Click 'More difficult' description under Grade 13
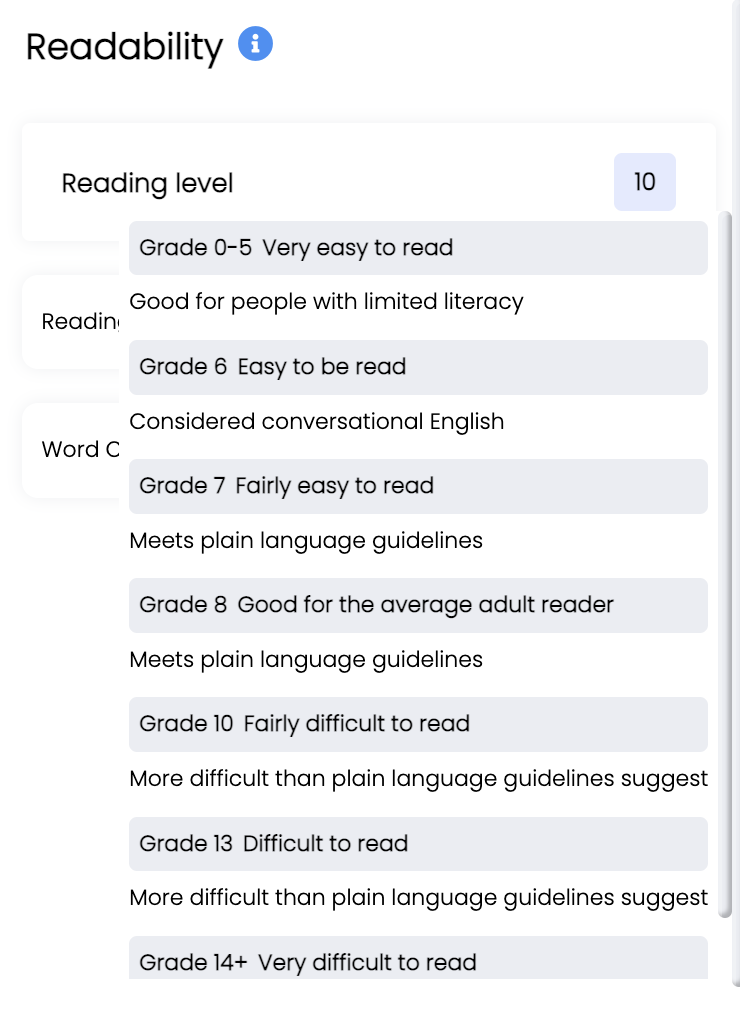This screenshot has height=1010, width=740. coord(419,898)
